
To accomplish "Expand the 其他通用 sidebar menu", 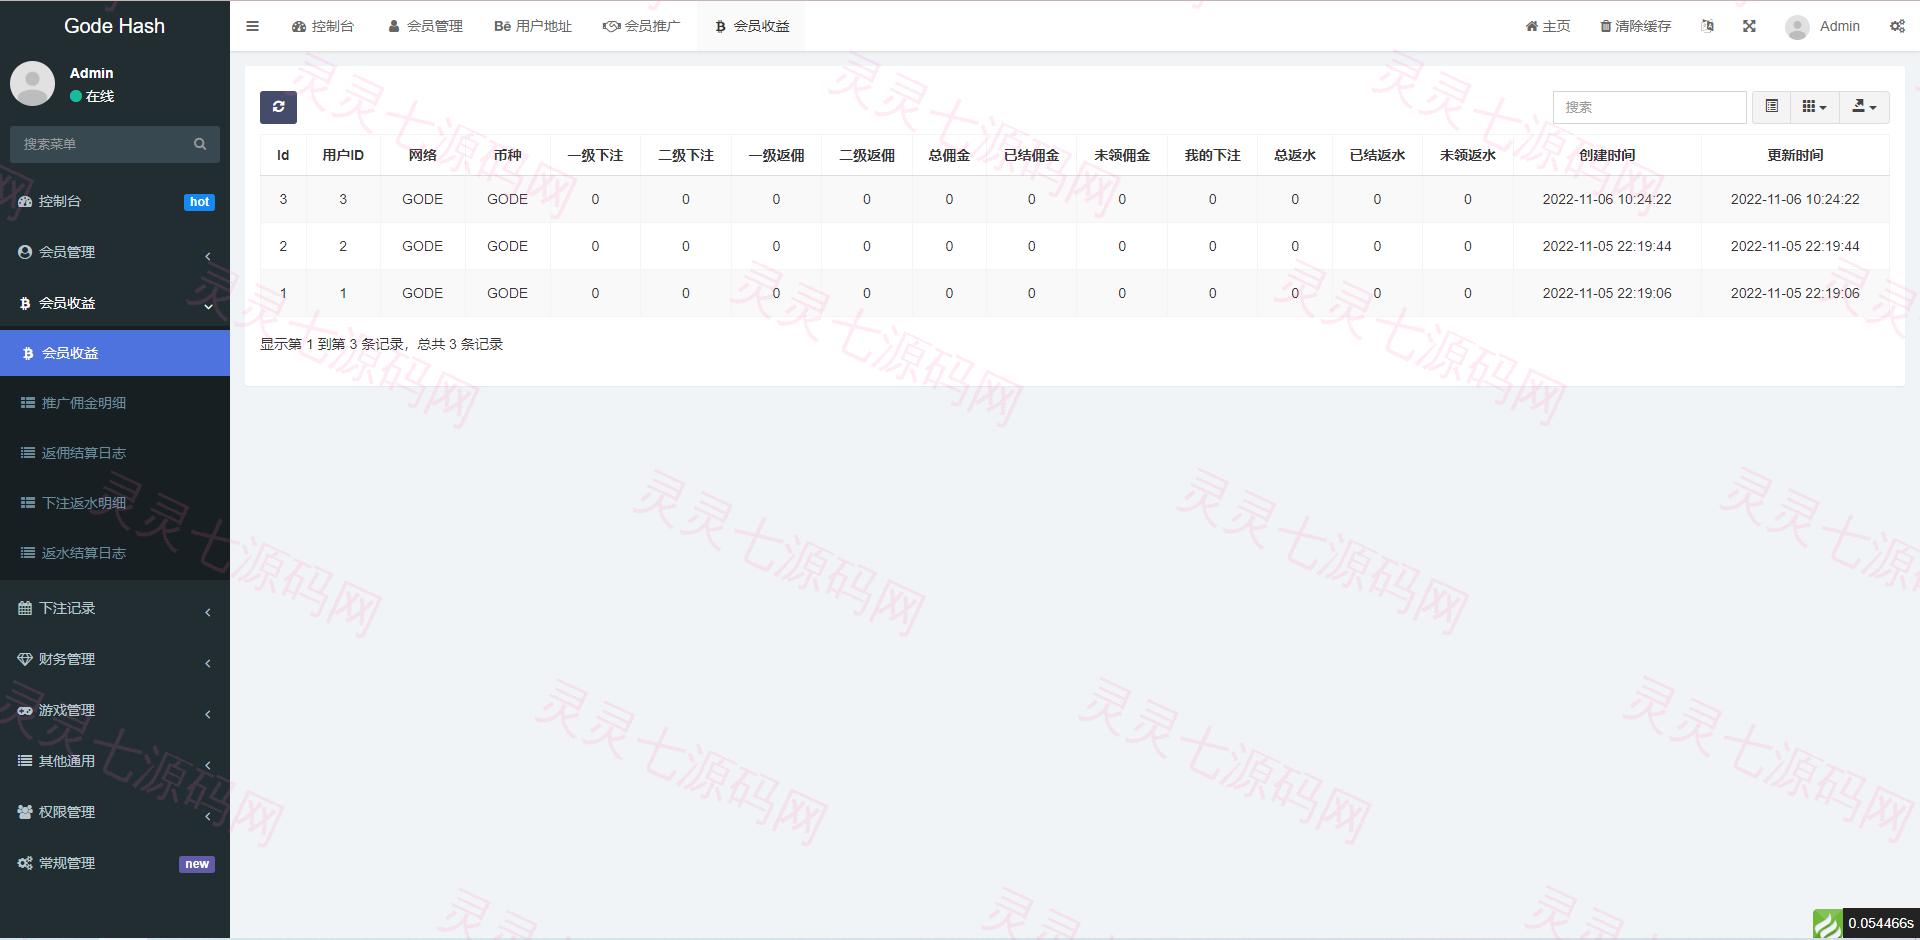I will click(115, 761).
